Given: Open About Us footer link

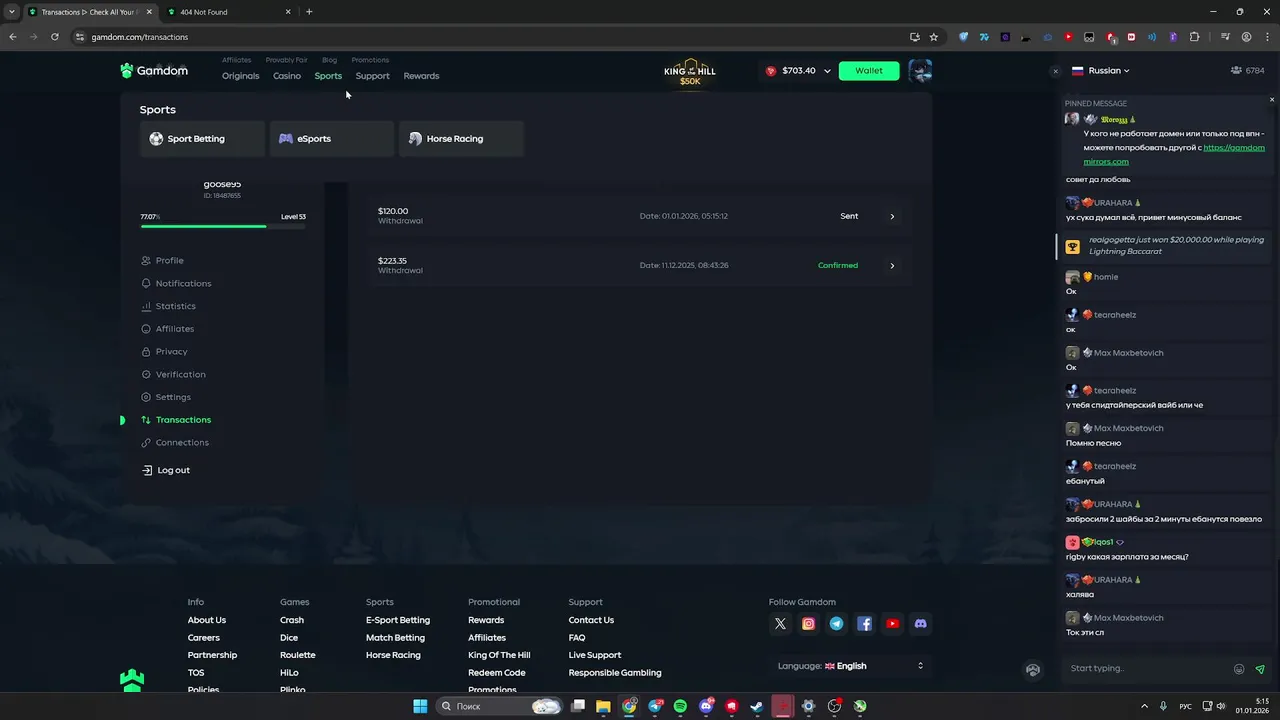Looking at the screenshot, I should [207, 620].
